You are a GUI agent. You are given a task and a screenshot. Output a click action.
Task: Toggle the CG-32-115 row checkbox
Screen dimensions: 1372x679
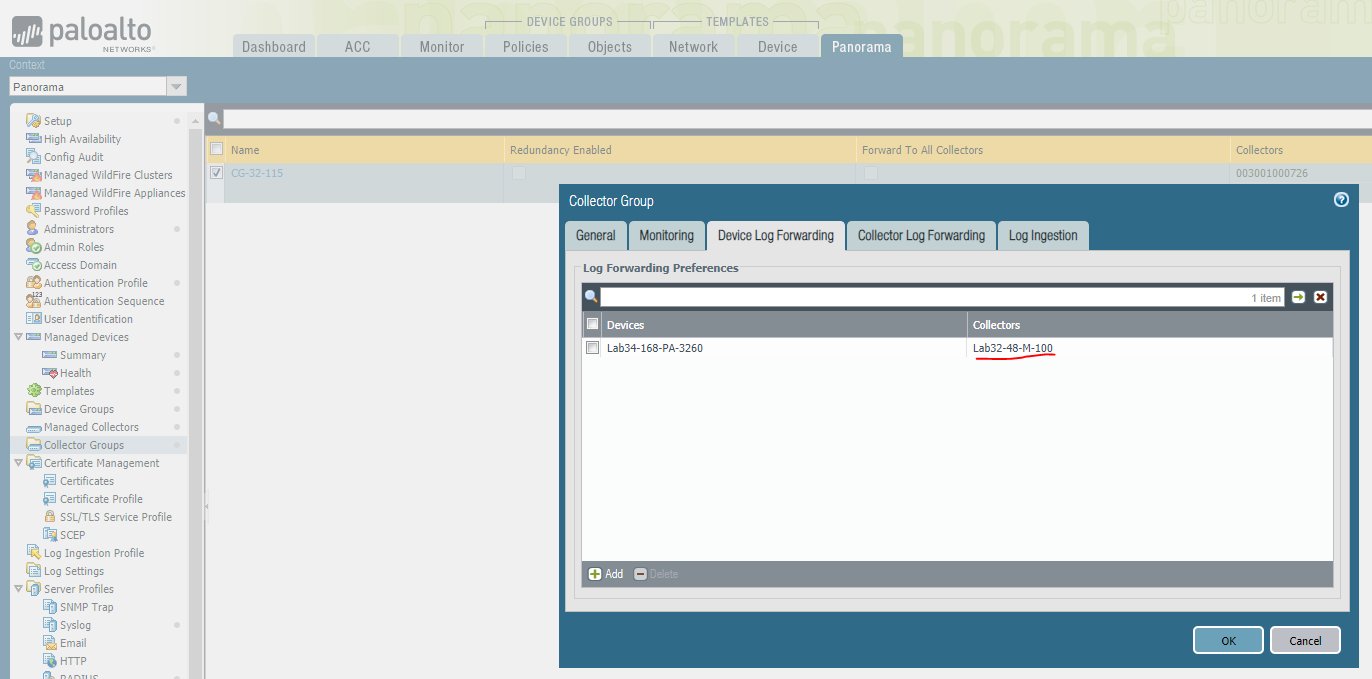[x=217, y=173]
